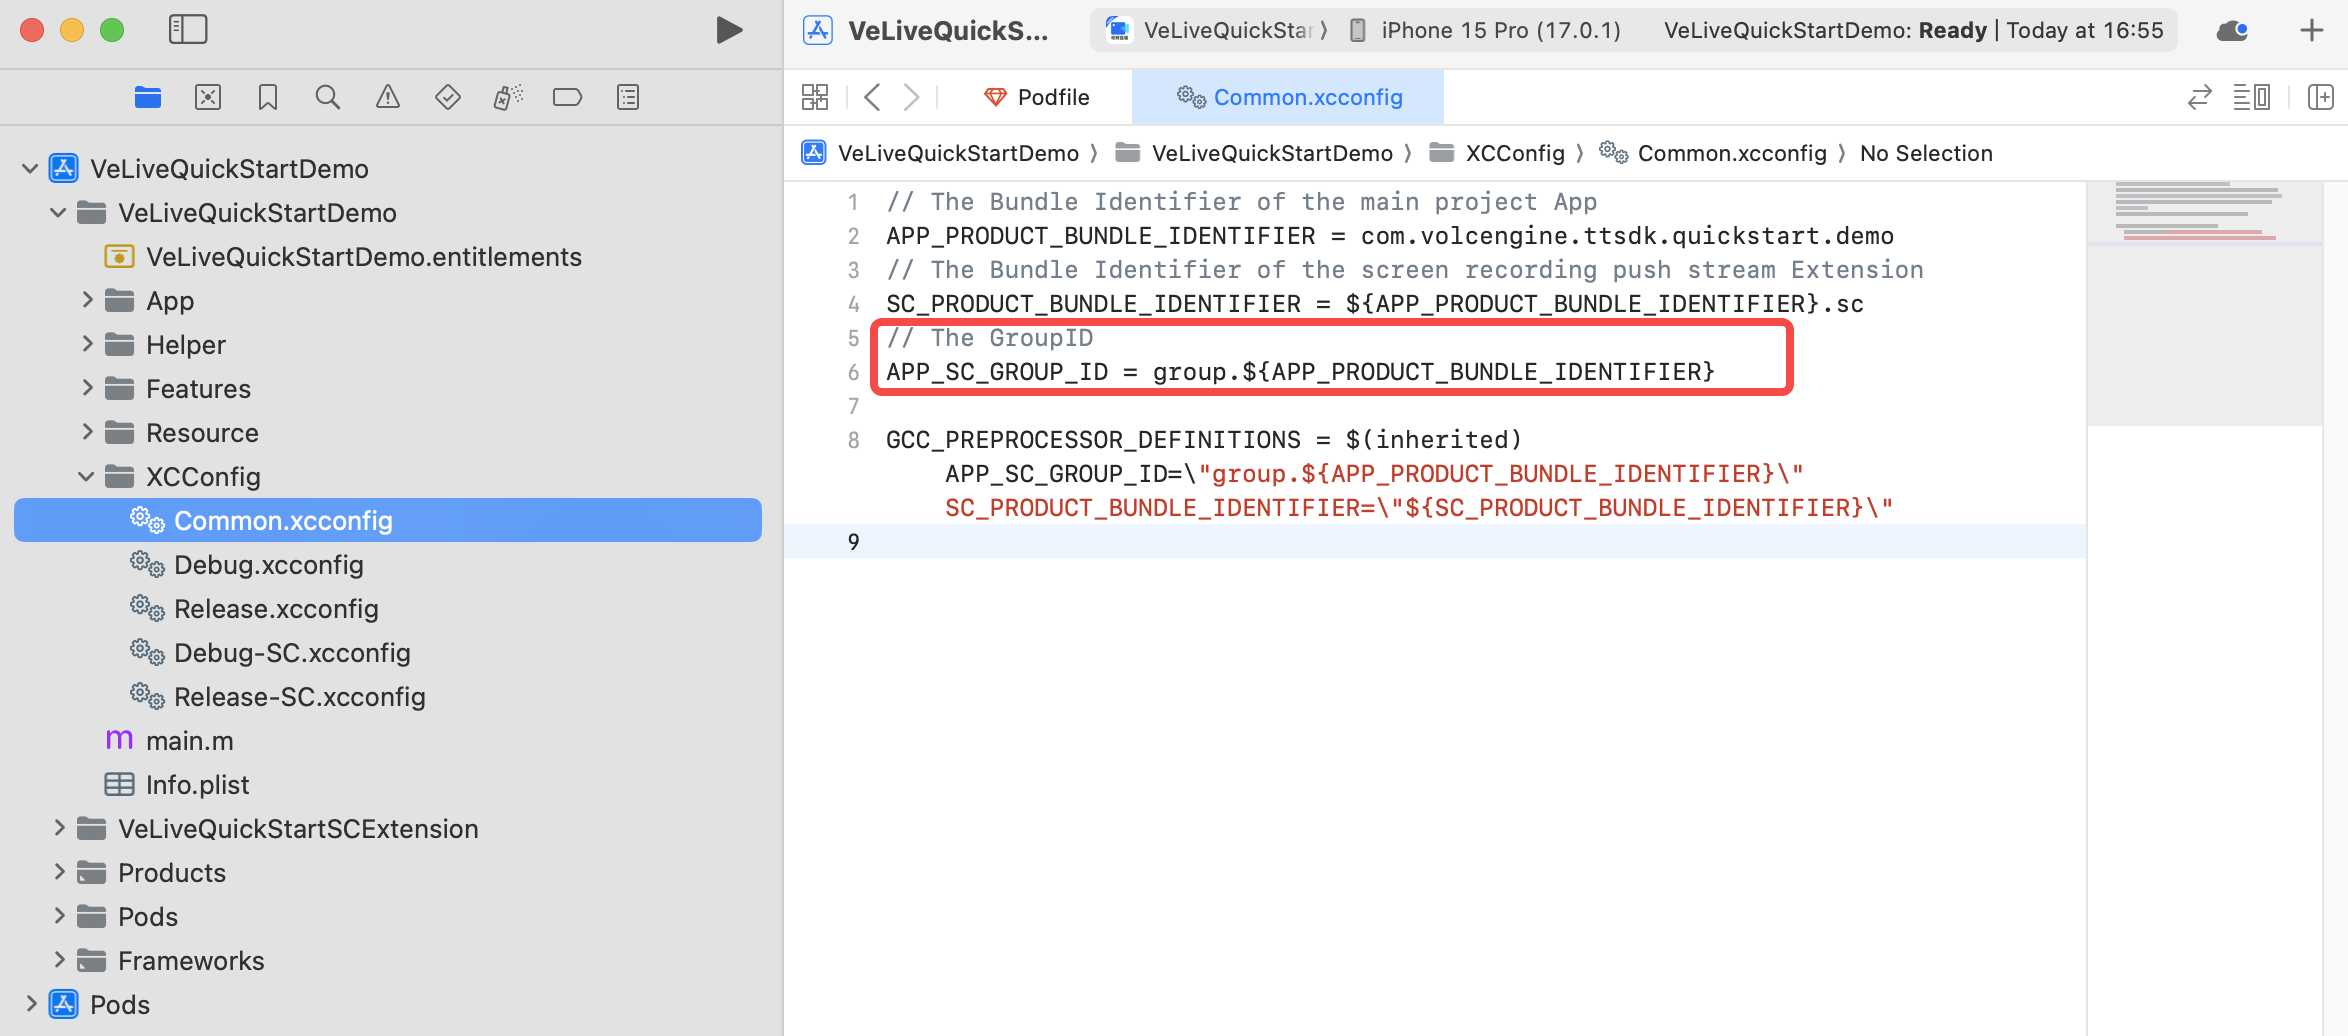
Task: Open the editor options lines menu
Action: 2251,97
